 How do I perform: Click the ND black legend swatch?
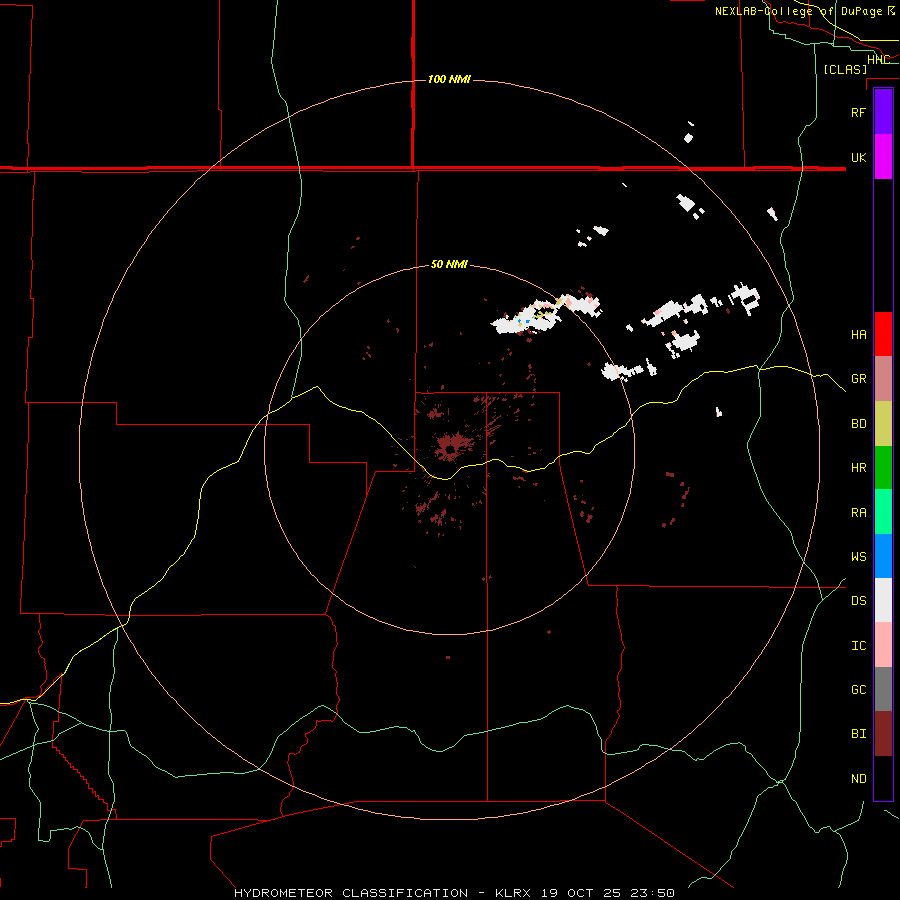pos(883,778)
